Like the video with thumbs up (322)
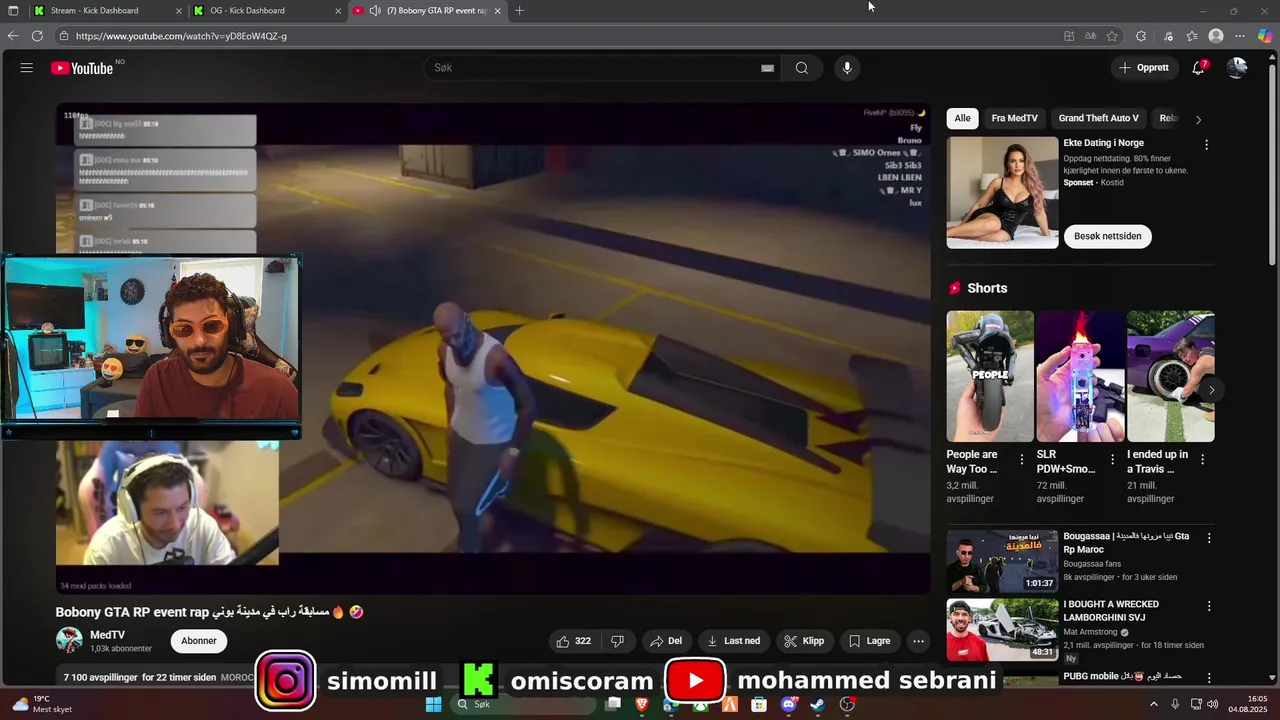1280x720 pixels. pyautogui.click(x=573, y=641)
